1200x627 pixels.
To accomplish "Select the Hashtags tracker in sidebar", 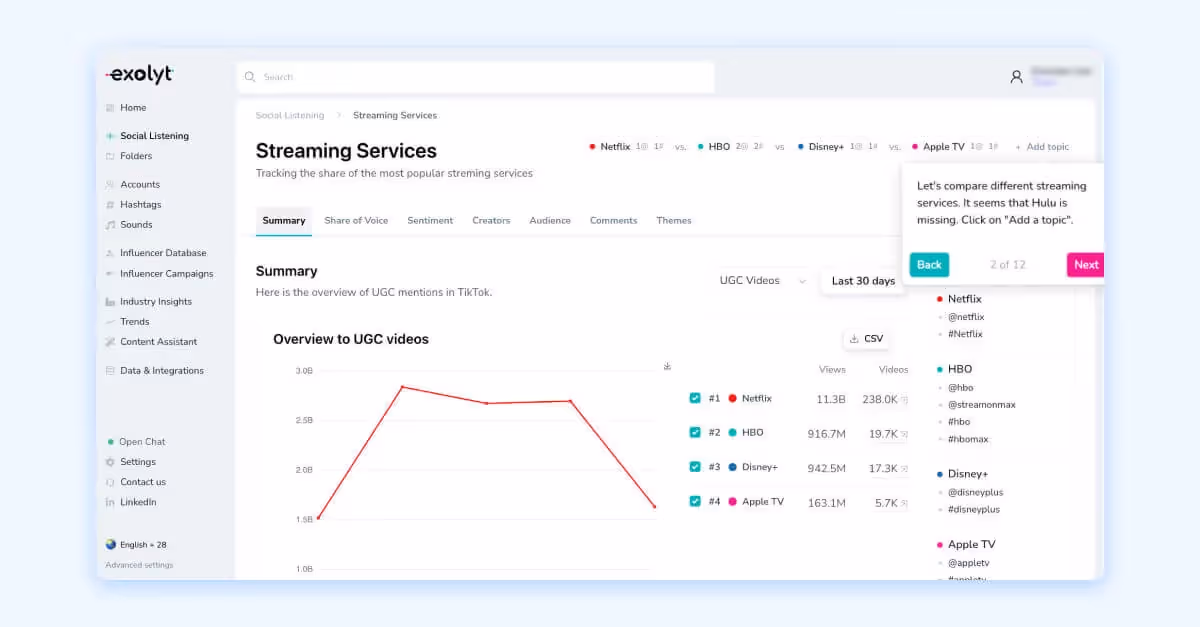I will click(142, 204).
